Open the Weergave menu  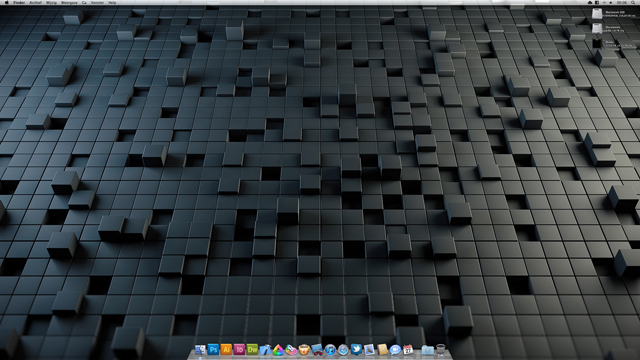69,2
